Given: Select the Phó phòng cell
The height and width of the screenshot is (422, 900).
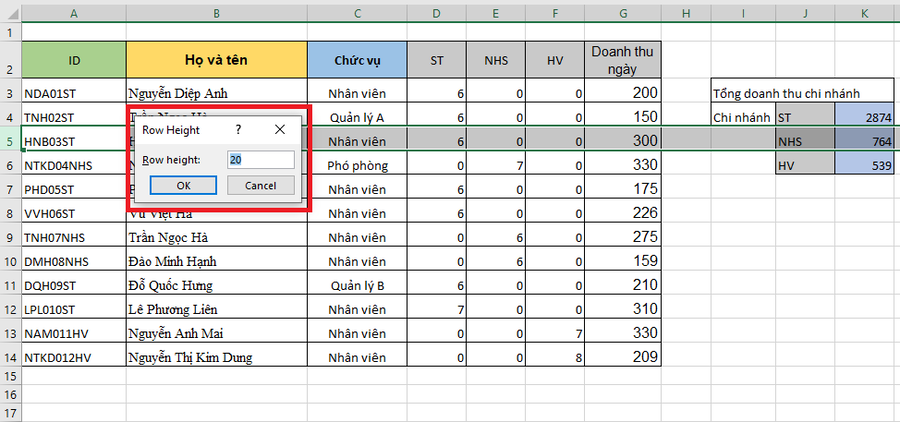Looking at the screenshot, I should (357, 165).
